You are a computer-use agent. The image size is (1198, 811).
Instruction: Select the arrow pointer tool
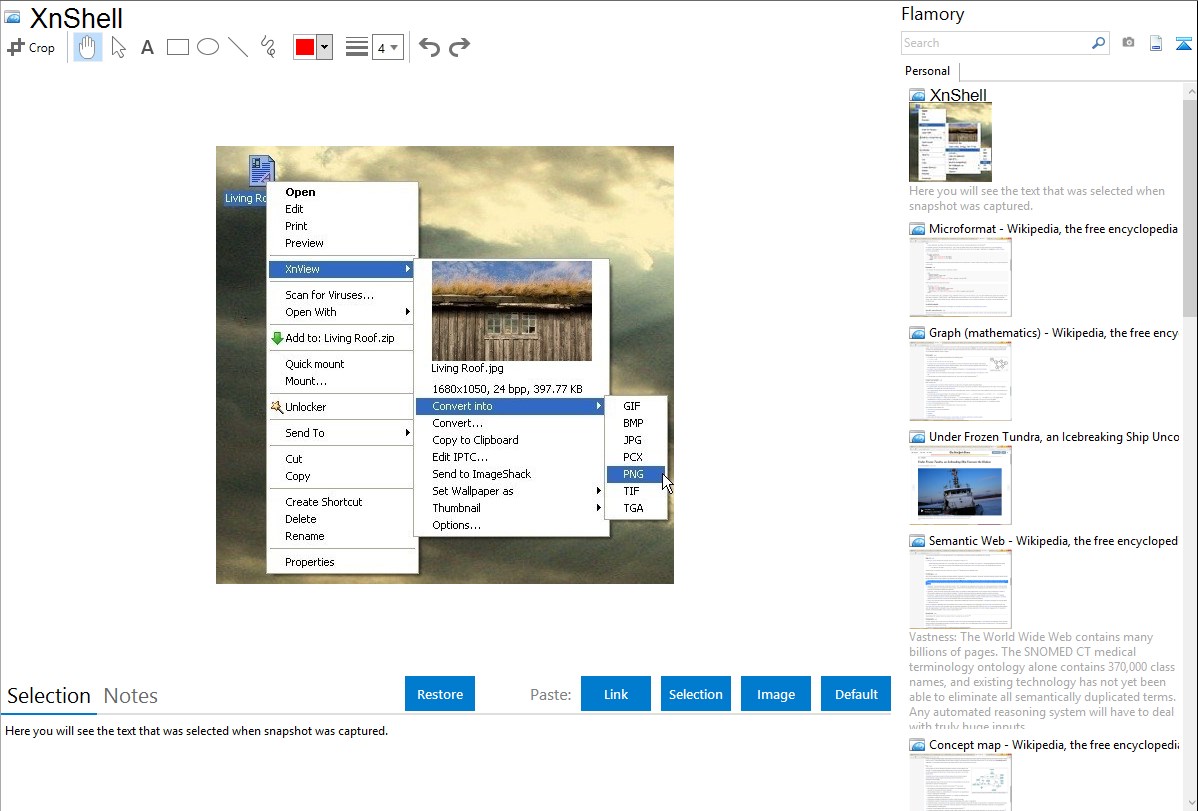[118, 47]
